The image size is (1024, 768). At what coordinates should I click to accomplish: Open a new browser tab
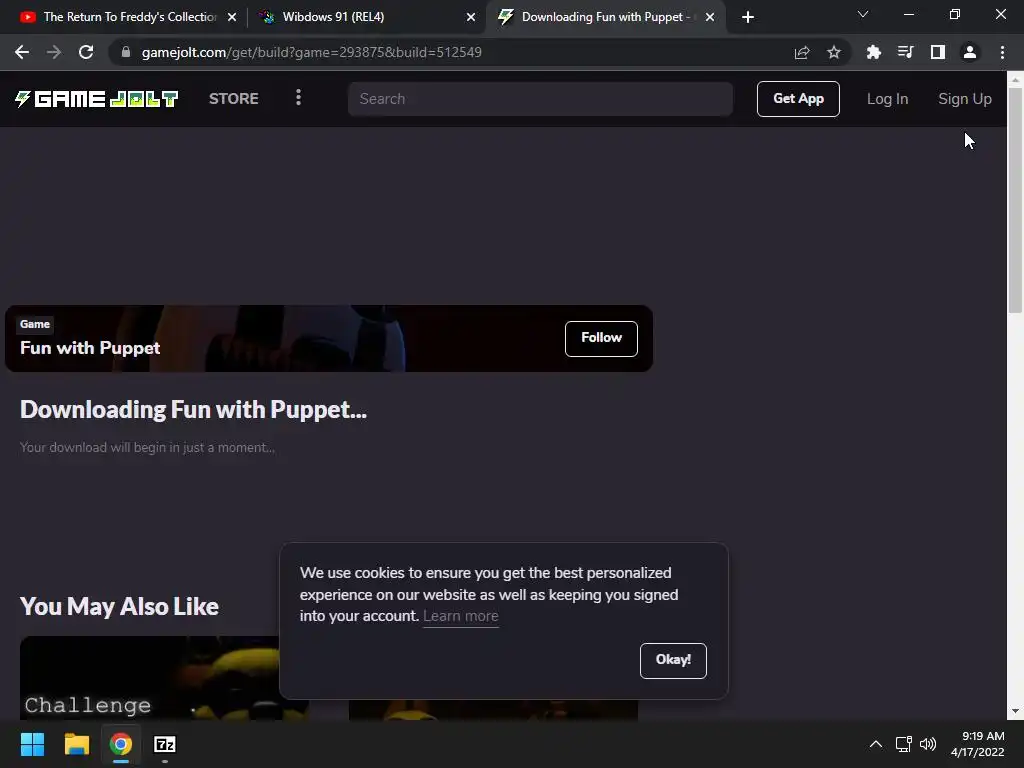point(748,17)
